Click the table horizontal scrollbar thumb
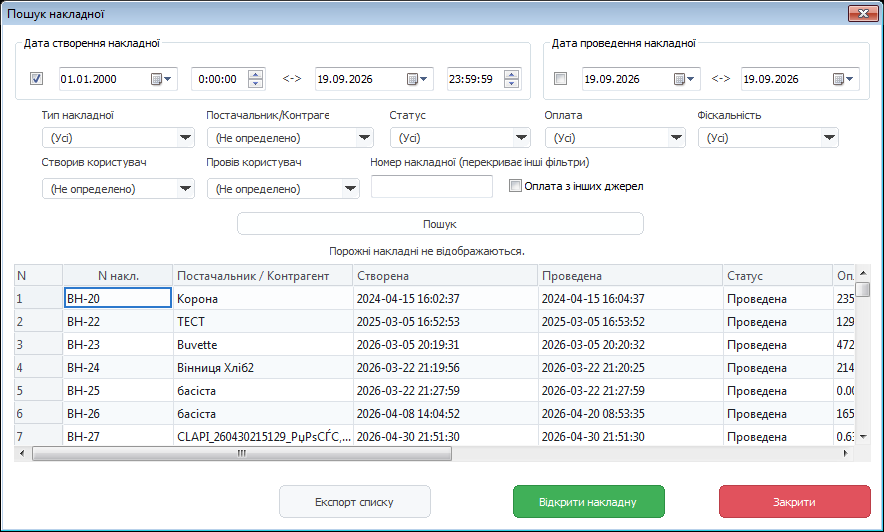This screenshot has width=884, height=532. pos(242,453)
